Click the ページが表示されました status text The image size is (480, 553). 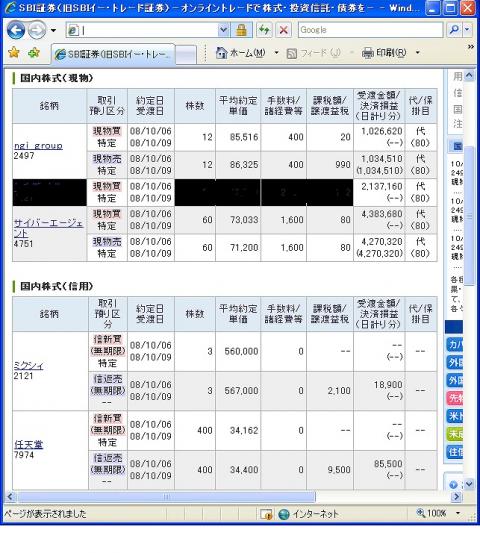tap(45, 514)
